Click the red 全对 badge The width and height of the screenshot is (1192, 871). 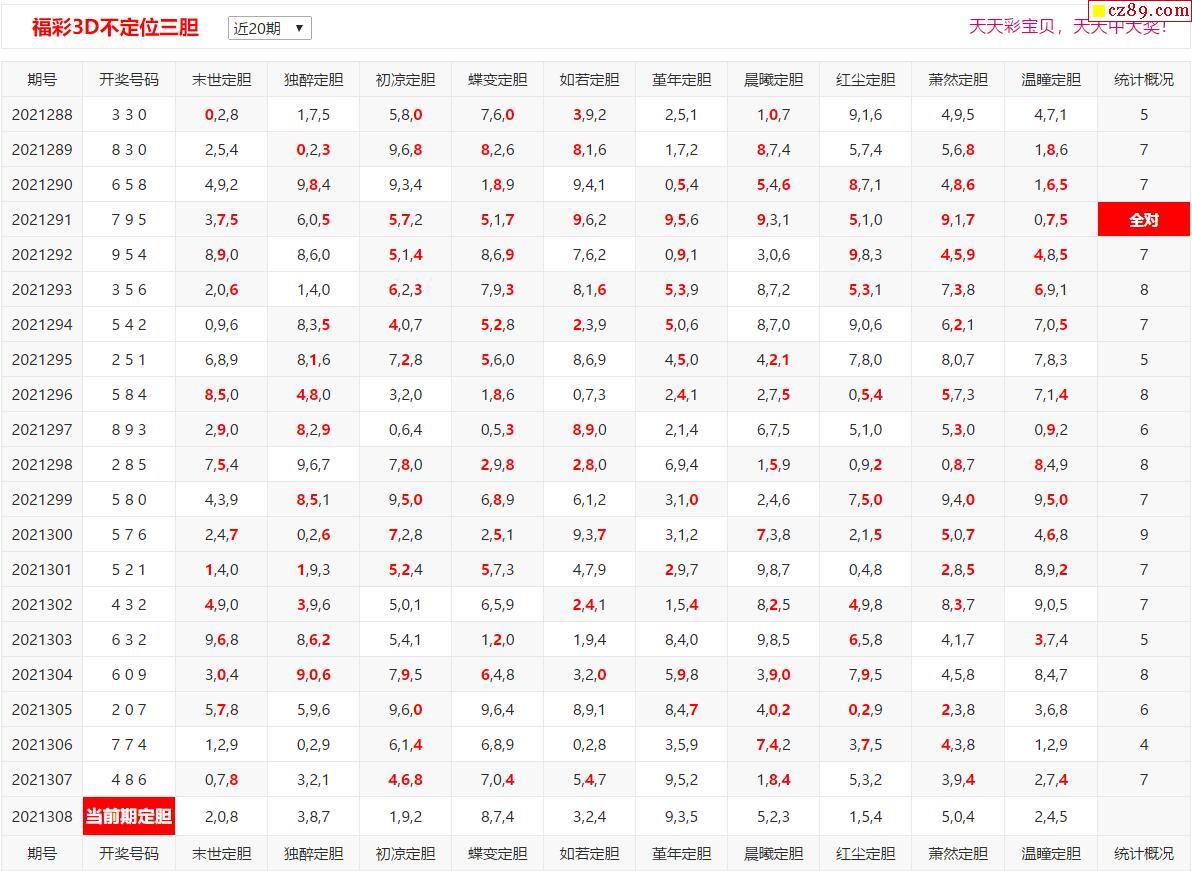1143,219
